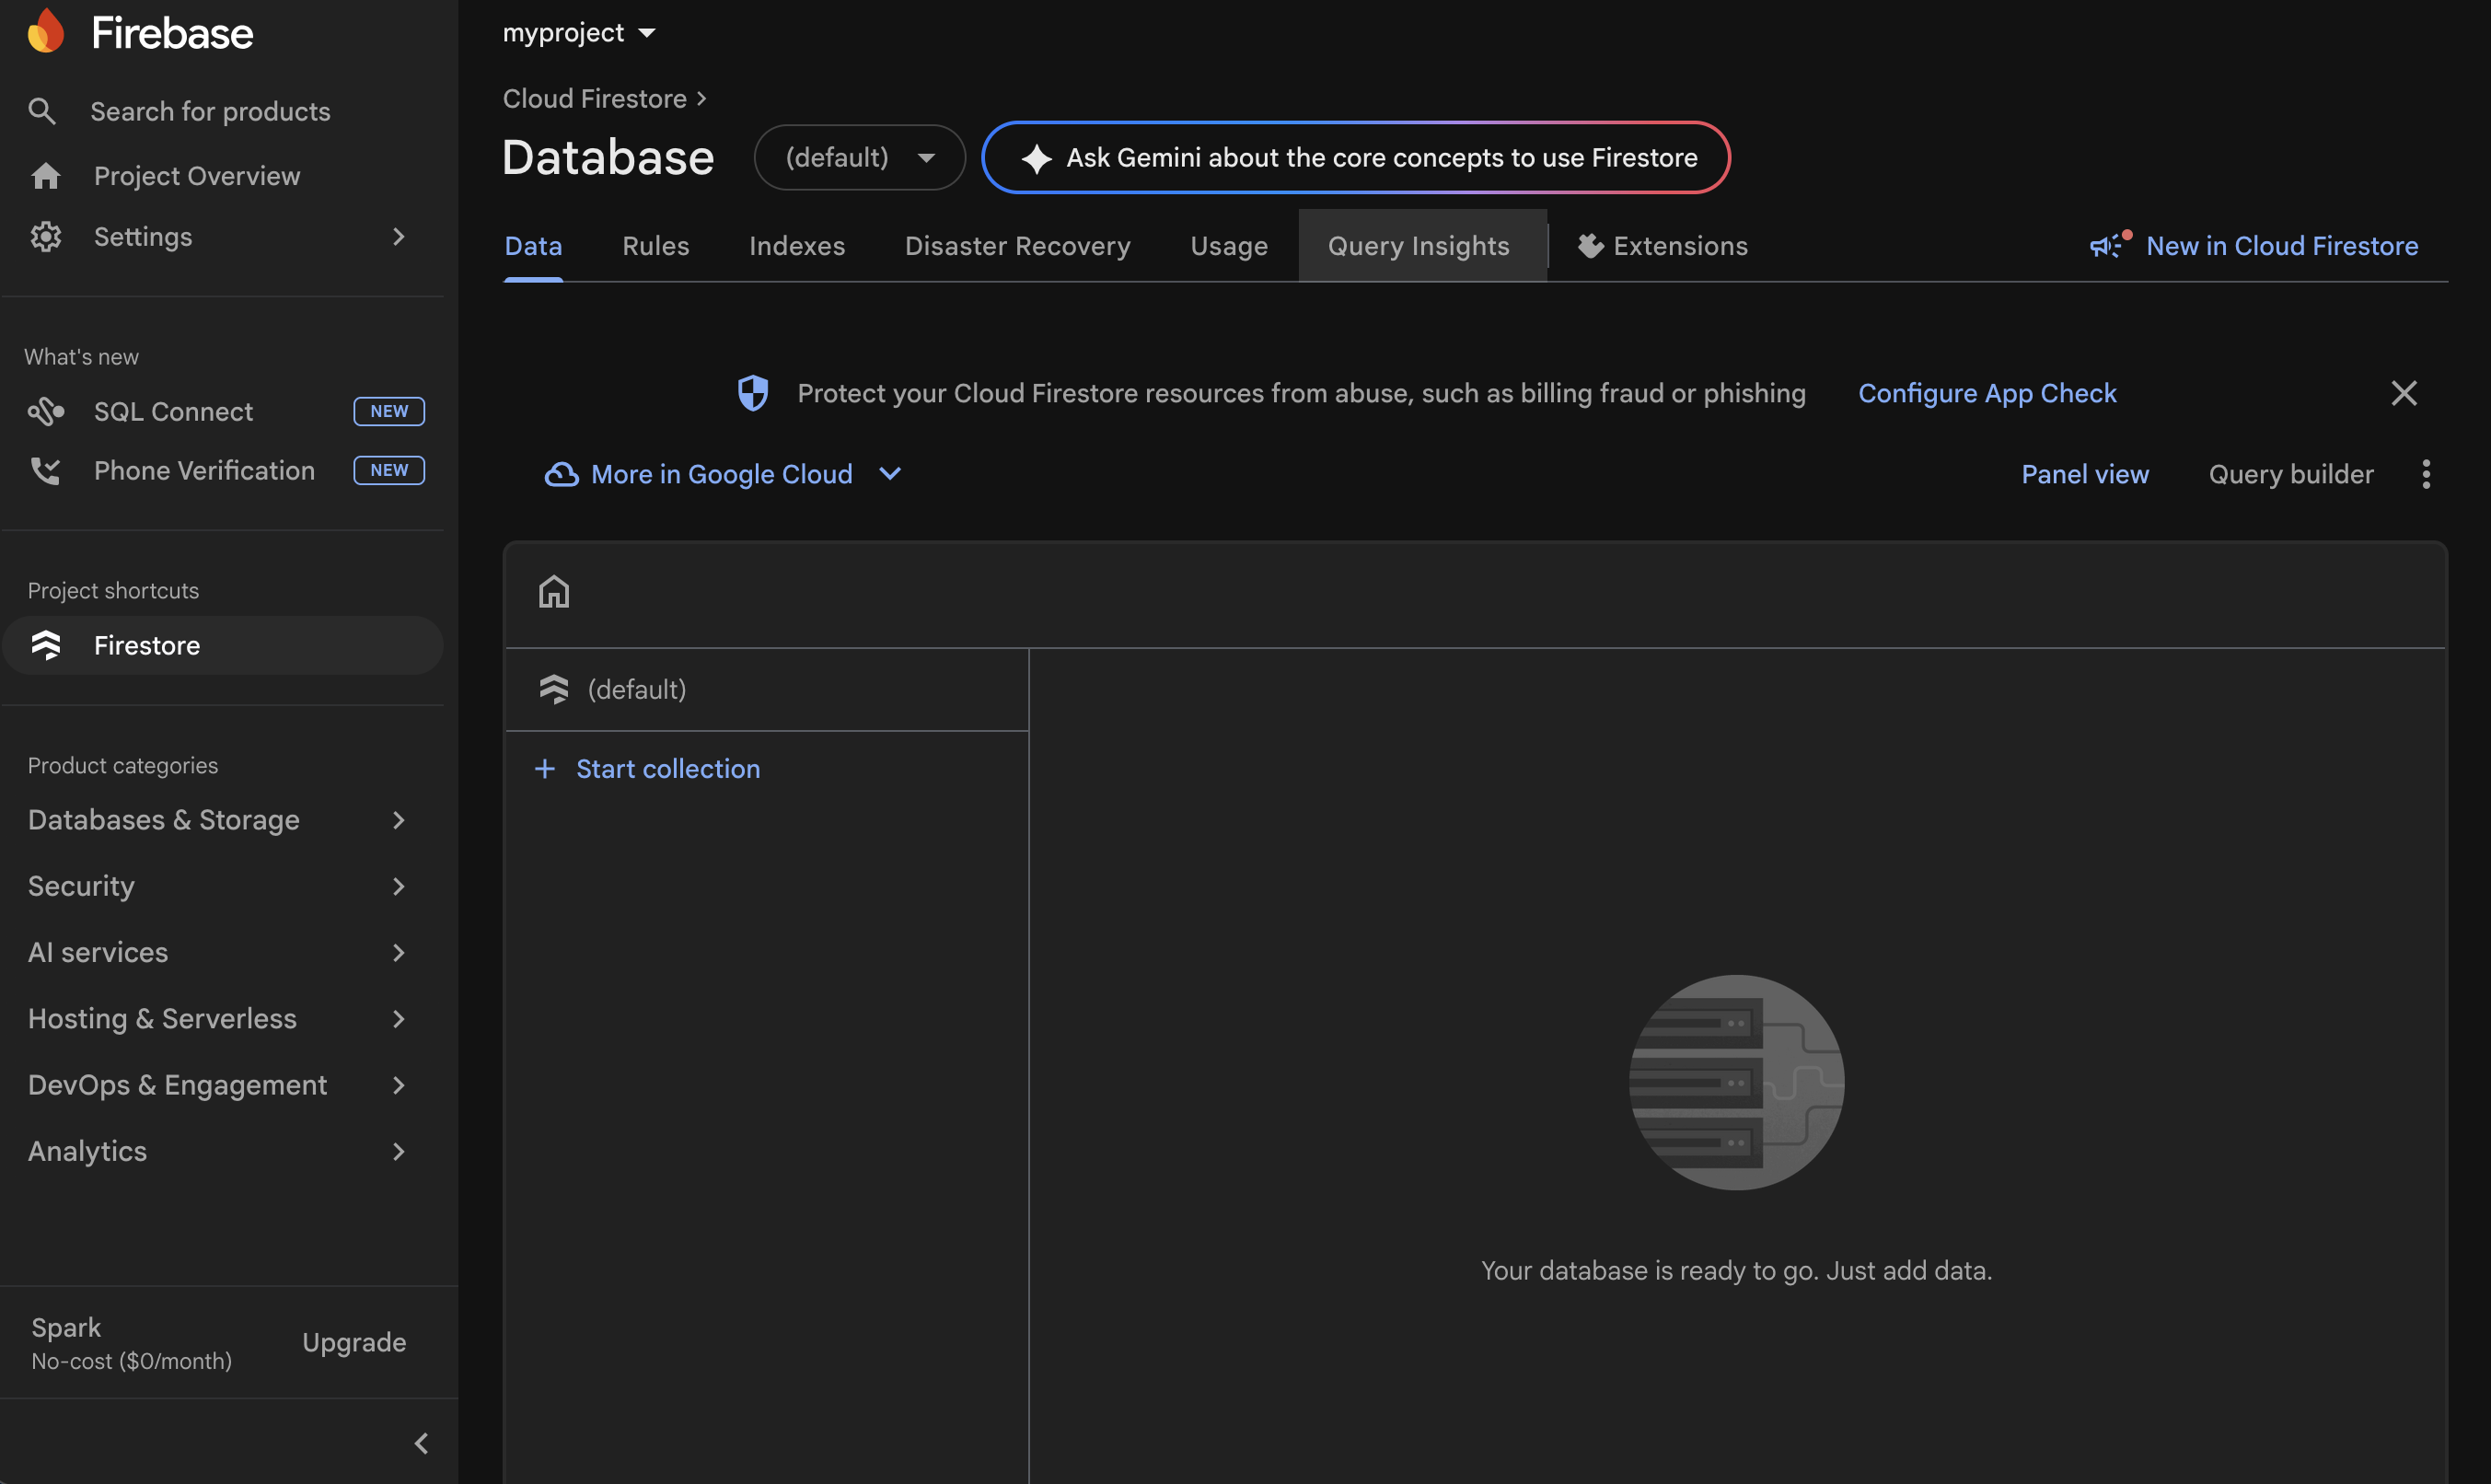Open the myproject project selector dropdown
Image resolution: width=2491 pixels, height=1484 pixels.
pos(579,33)
